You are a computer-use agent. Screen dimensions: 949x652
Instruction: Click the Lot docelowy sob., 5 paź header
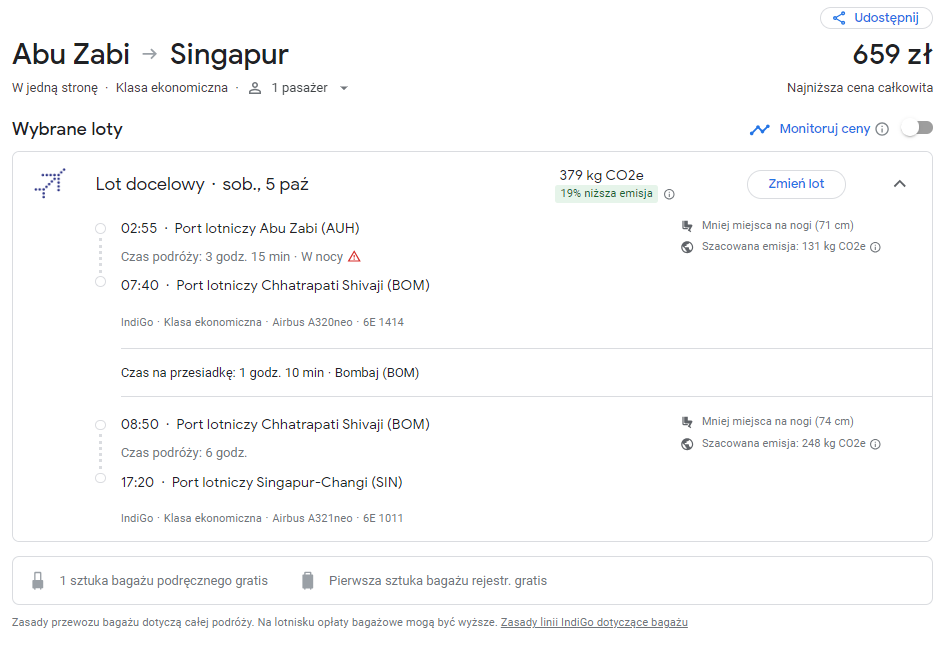pos(202,184)
